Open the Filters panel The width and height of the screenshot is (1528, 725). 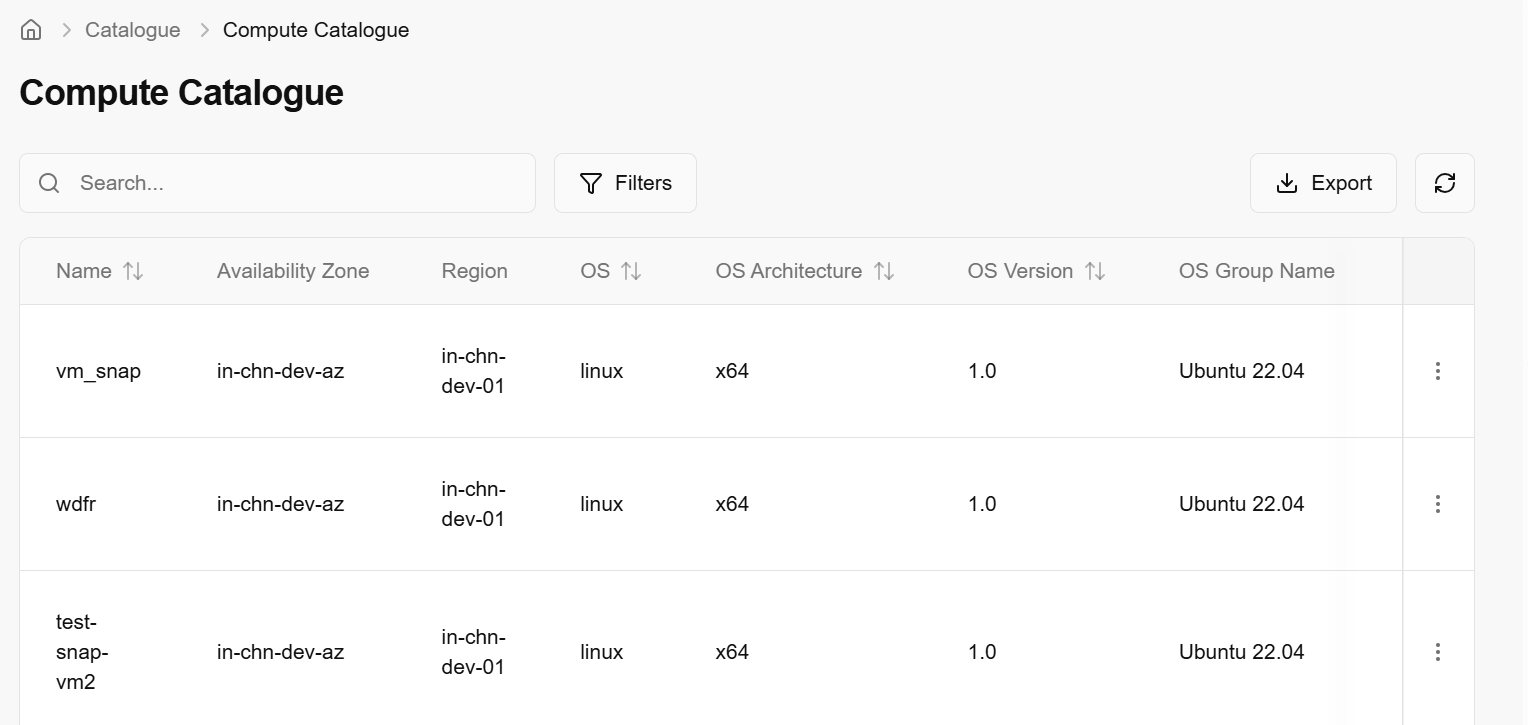tap(625, 183)
